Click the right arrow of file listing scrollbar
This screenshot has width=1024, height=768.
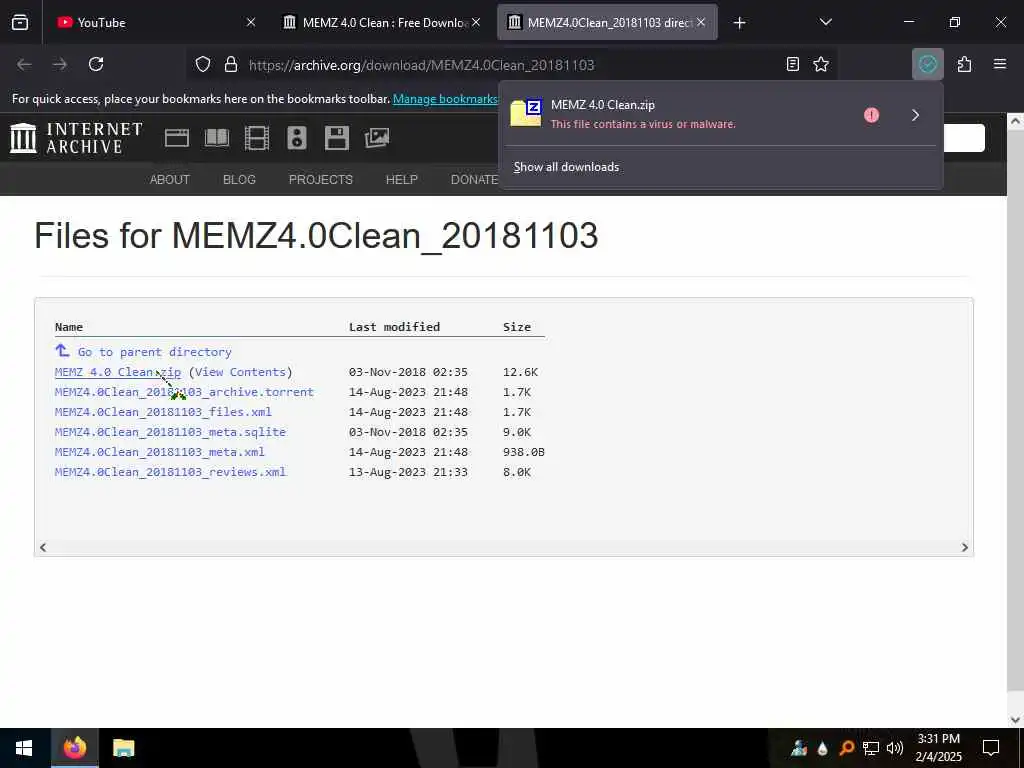(x=965, y=547)
